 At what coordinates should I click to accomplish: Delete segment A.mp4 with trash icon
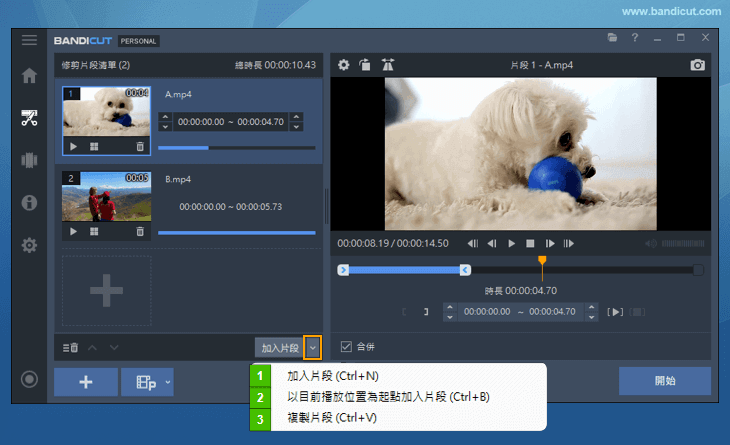click(x=140, y=147)
